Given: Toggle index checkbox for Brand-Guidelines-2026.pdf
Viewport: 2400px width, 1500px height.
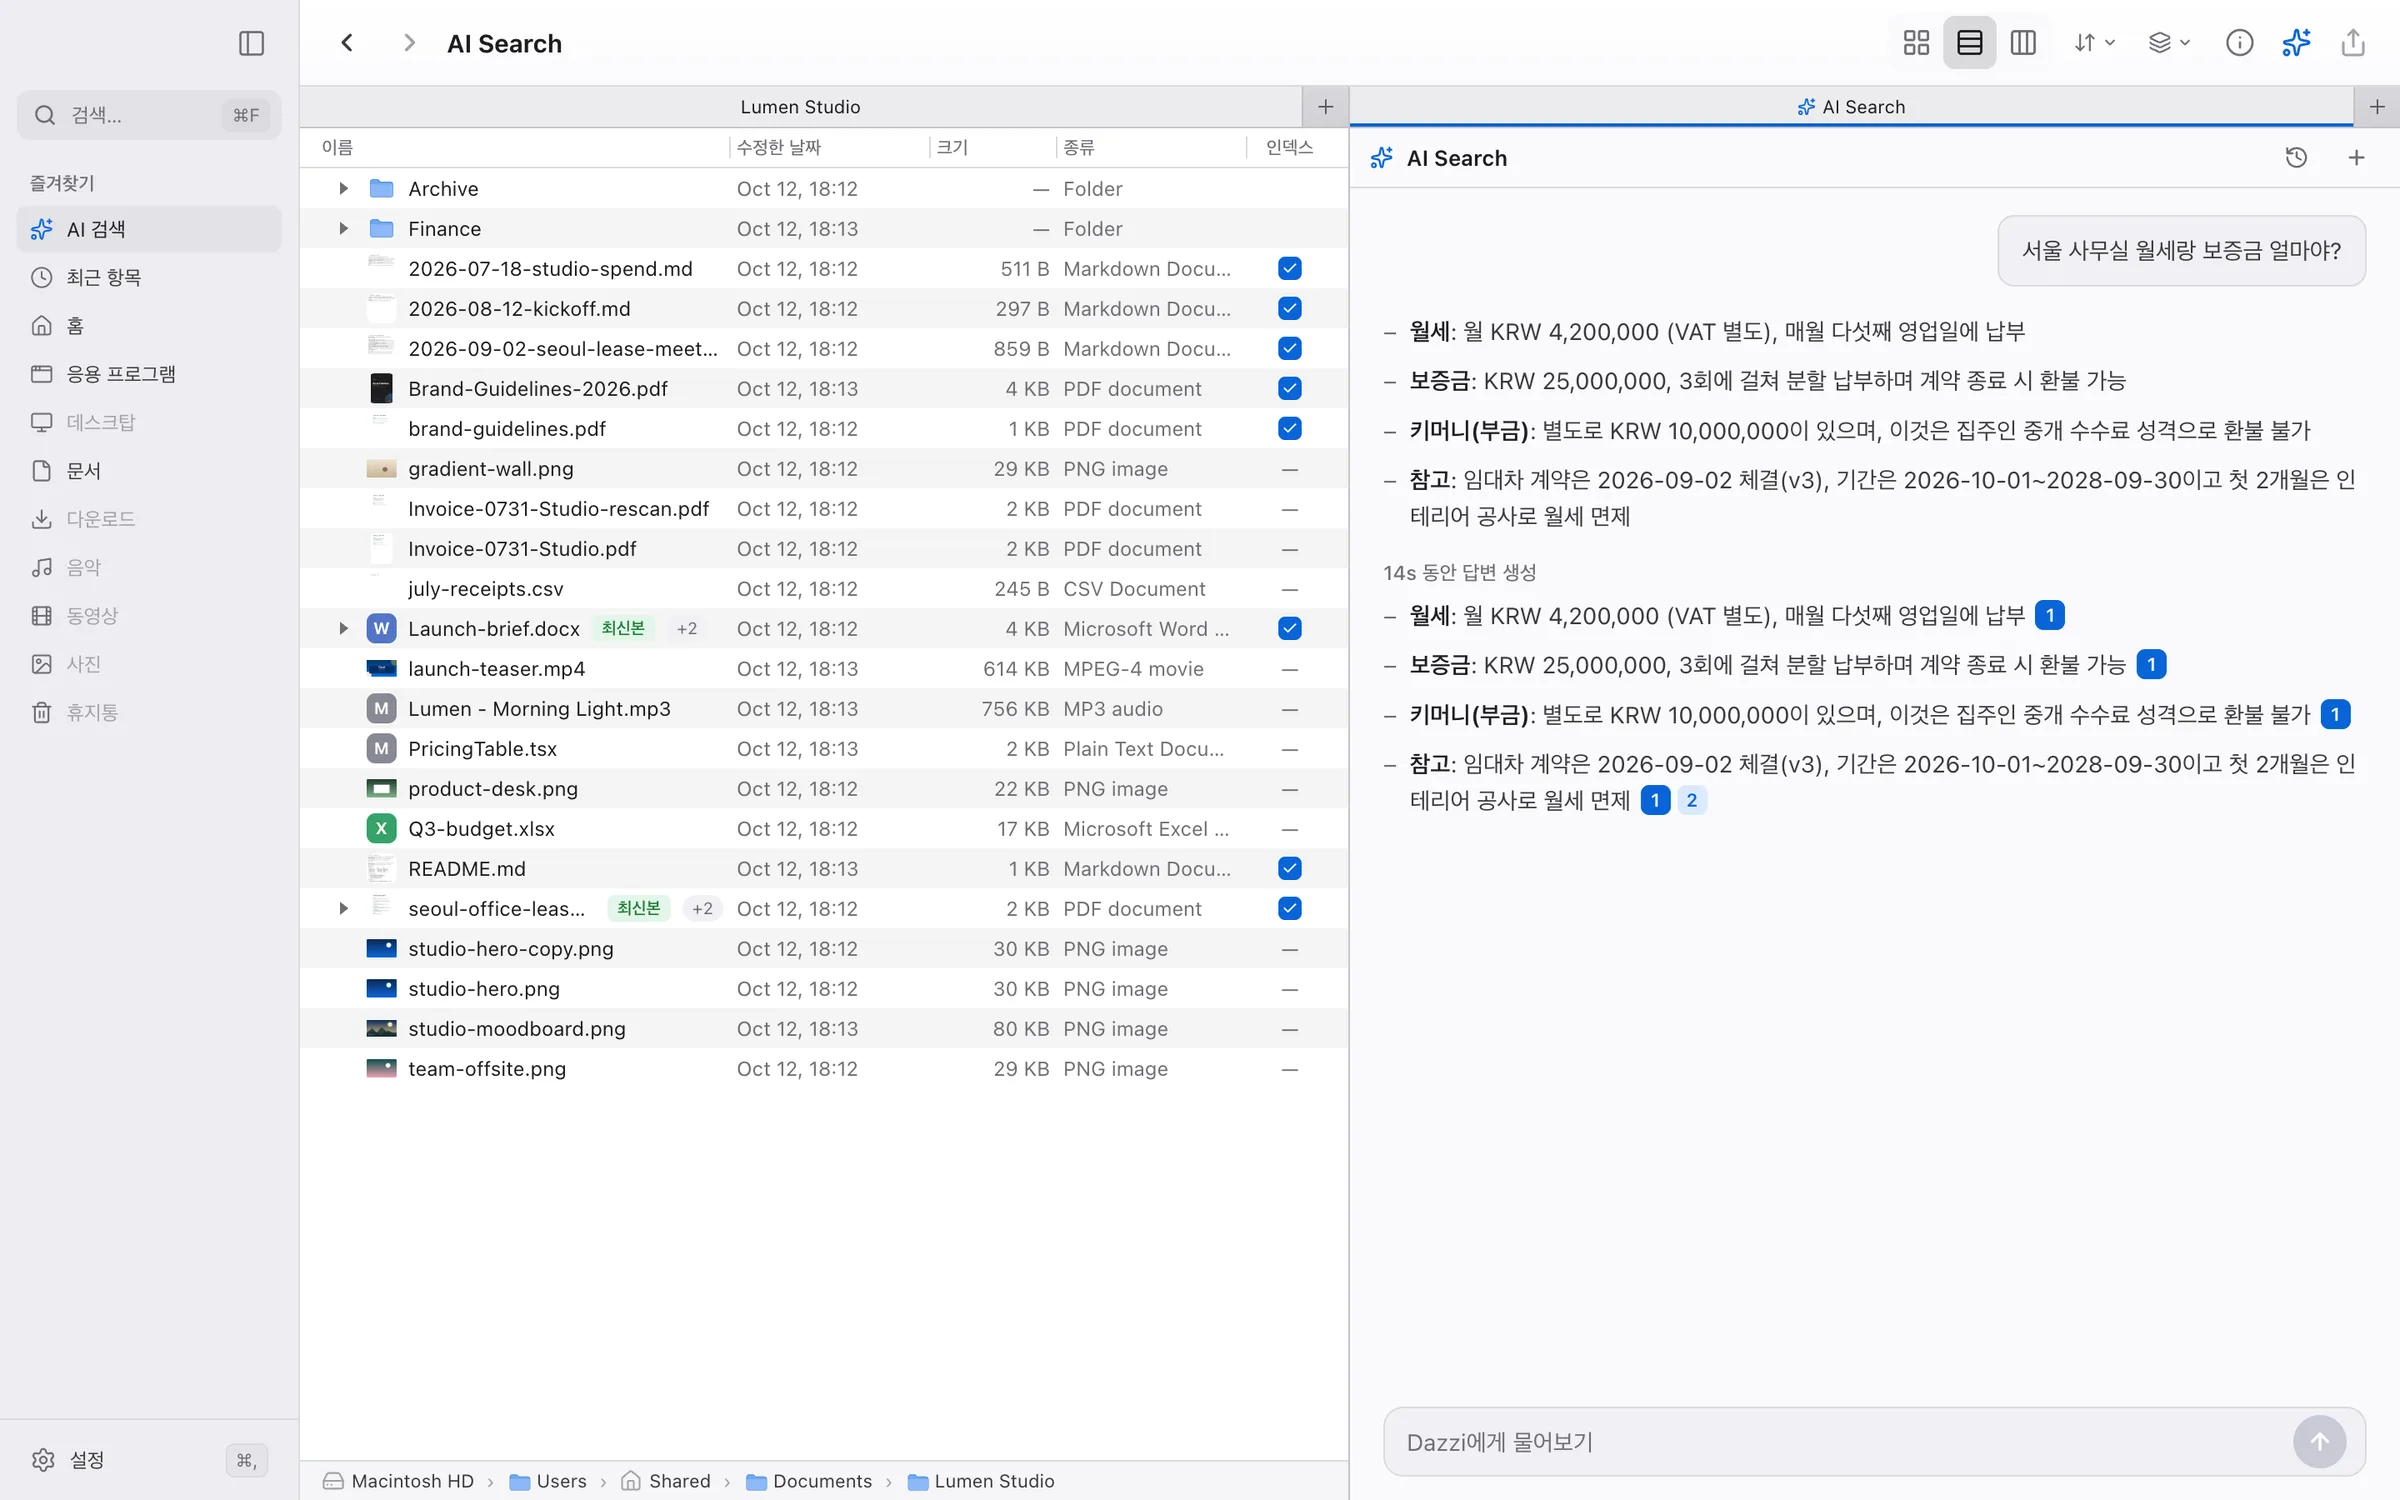Looking at the screenshot, I should pos(1289,388).
